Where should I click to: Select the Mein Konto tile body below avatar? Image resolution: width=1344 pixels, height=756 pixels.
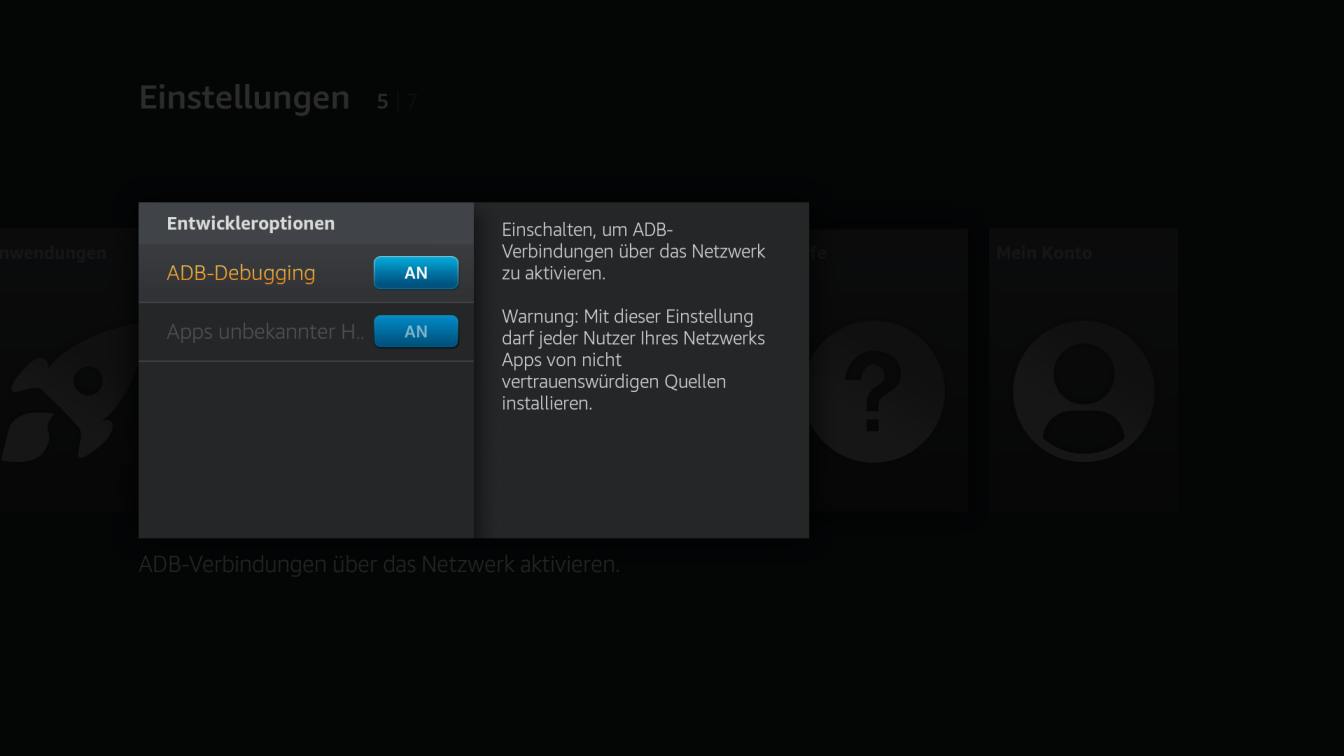click(1083, 488)
